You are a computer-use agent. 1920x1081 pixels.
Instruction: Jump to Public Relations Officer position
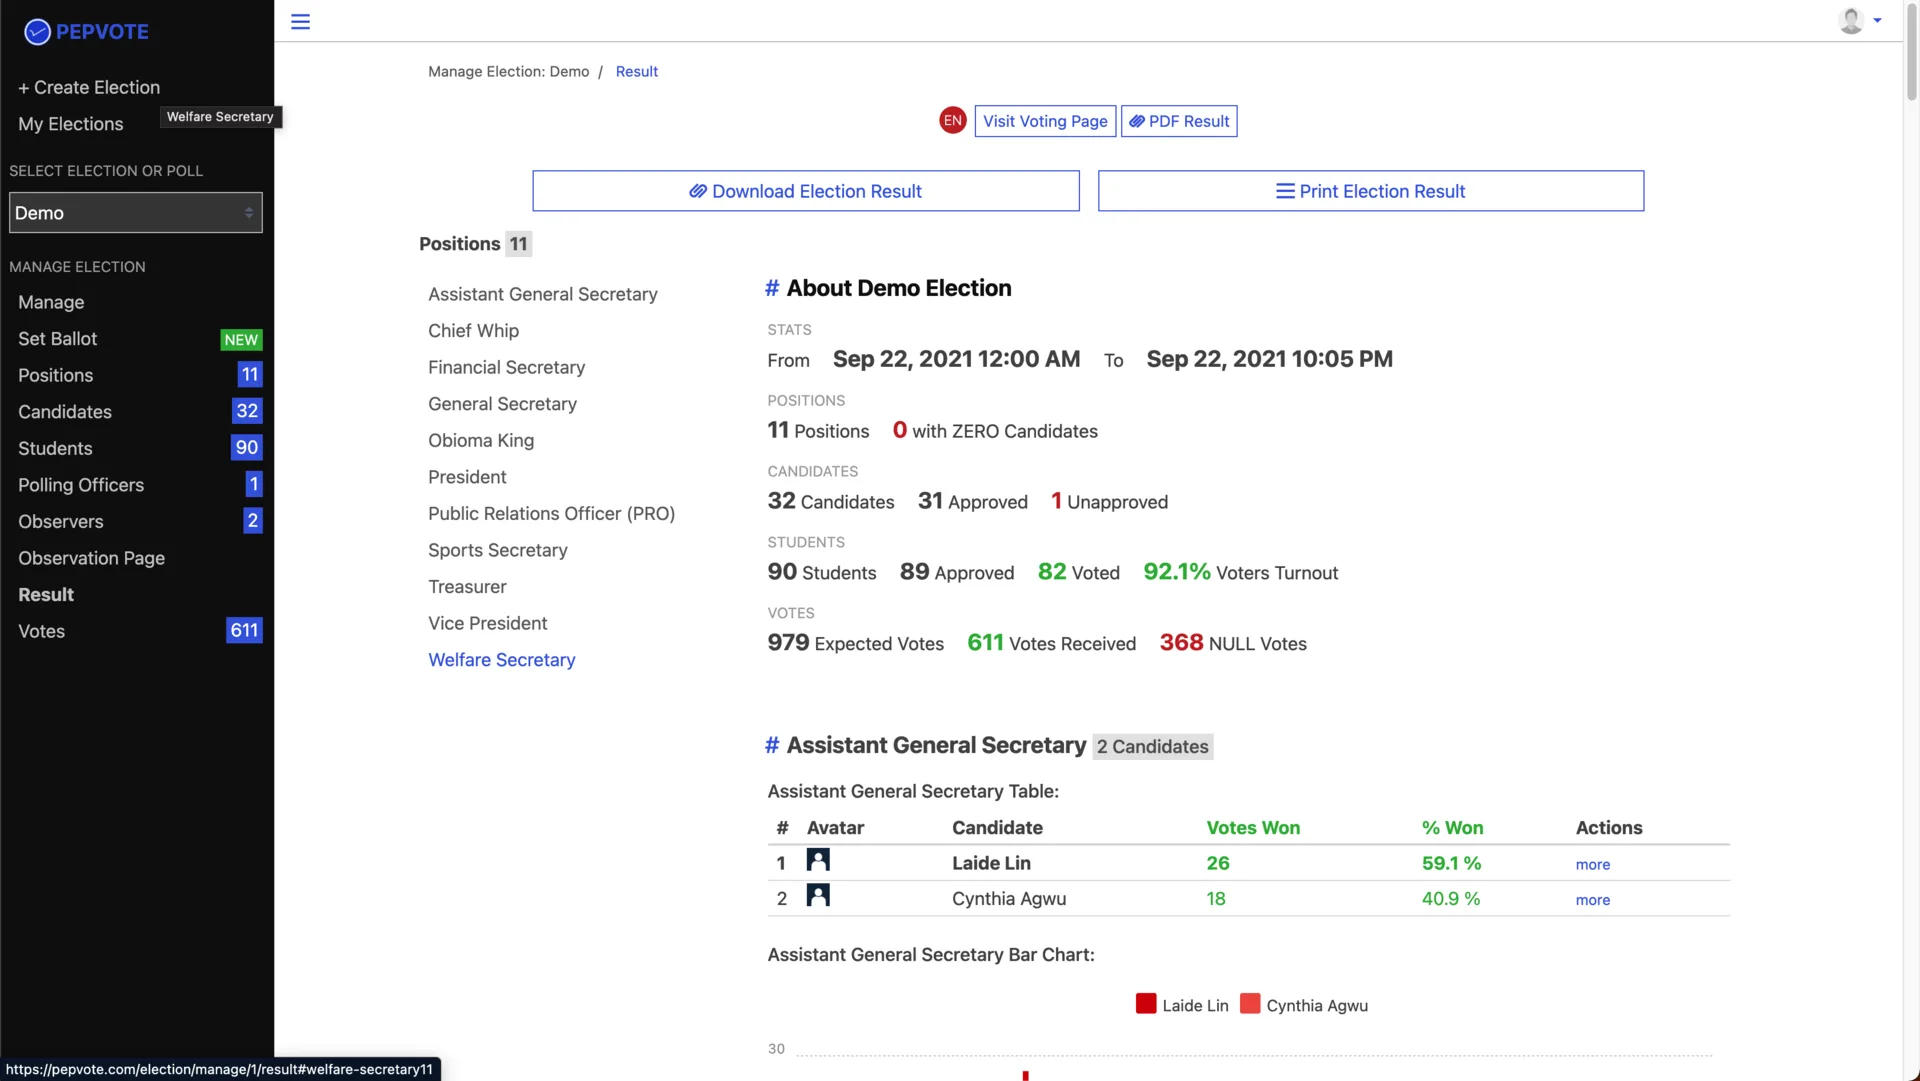552,514
